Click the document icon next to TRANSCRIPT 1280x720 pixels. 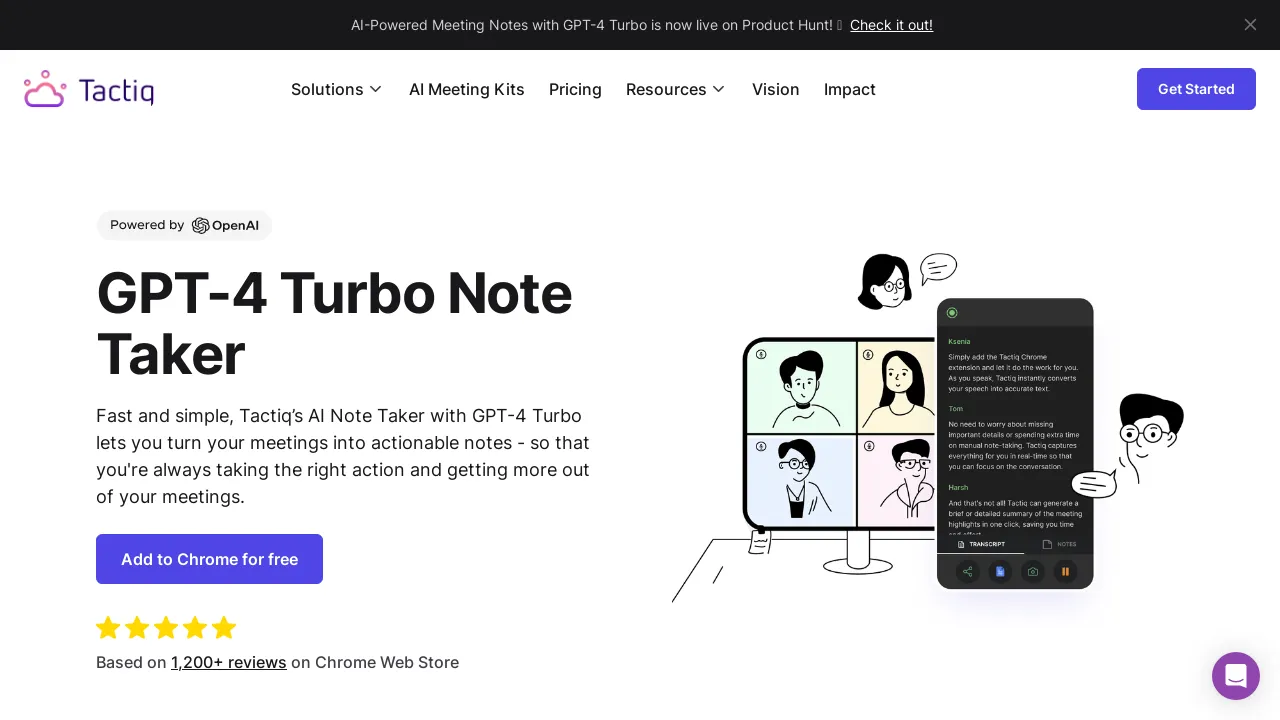(x=960, y=544)
